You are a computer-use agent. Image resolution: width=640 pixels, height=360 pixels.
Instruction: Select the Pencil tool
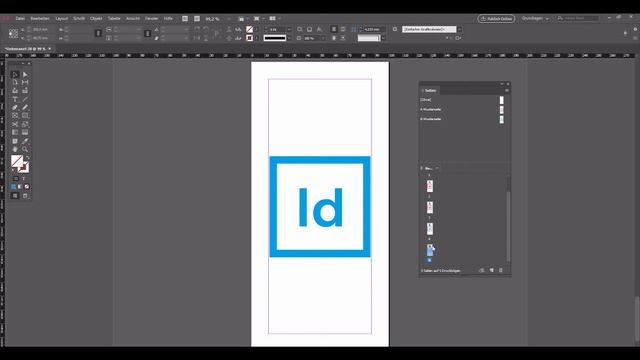click(25, 107)
